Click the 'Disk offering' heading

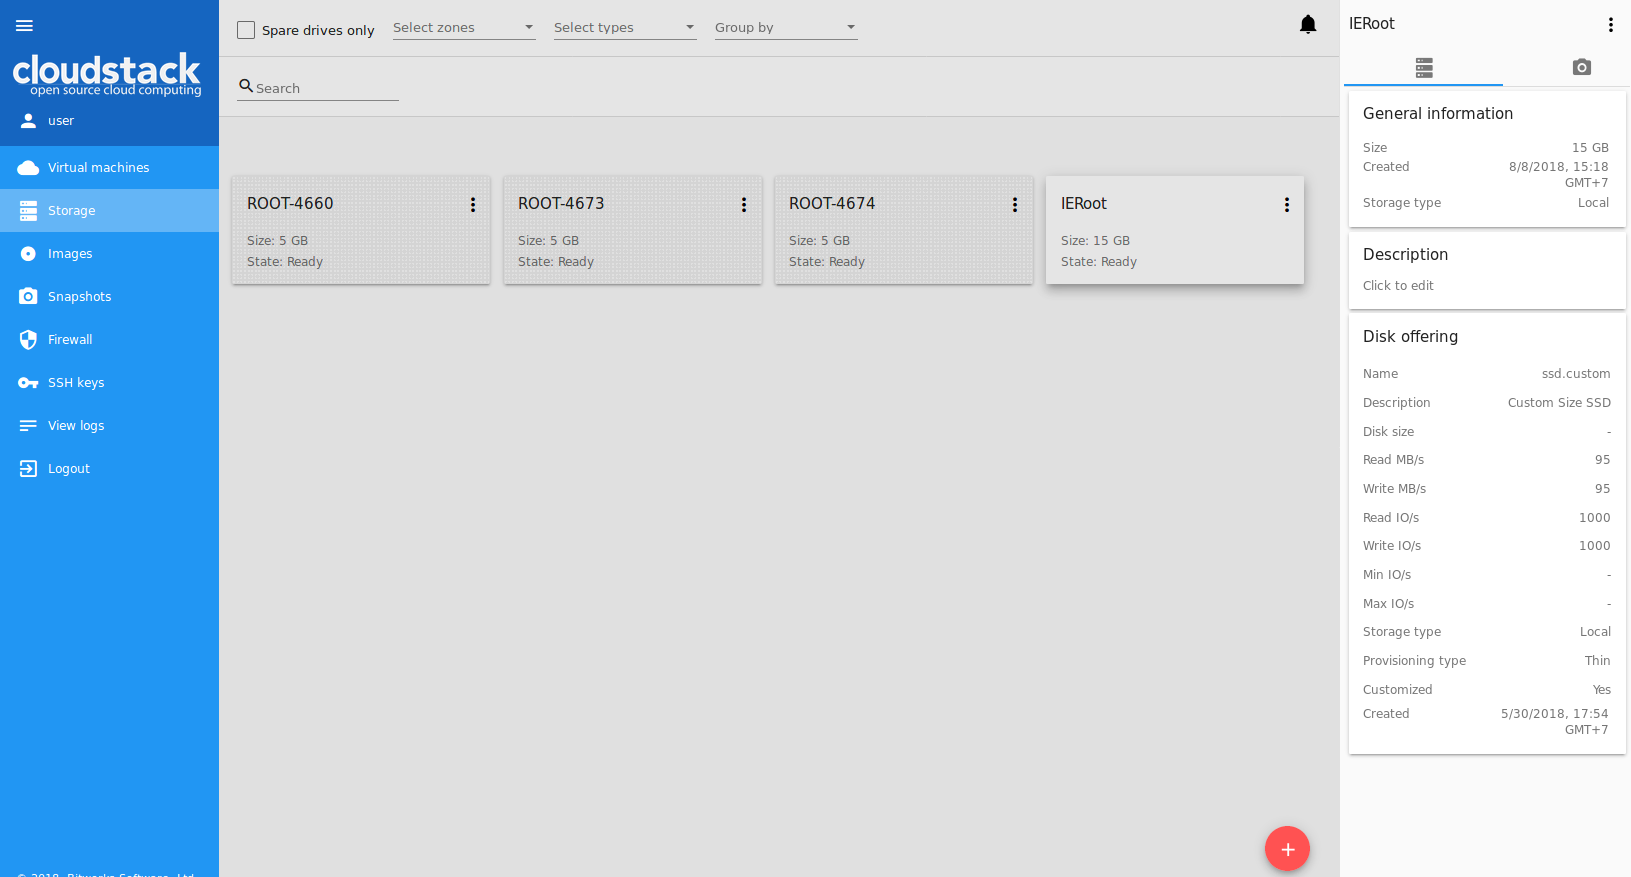pos(1410,337)
